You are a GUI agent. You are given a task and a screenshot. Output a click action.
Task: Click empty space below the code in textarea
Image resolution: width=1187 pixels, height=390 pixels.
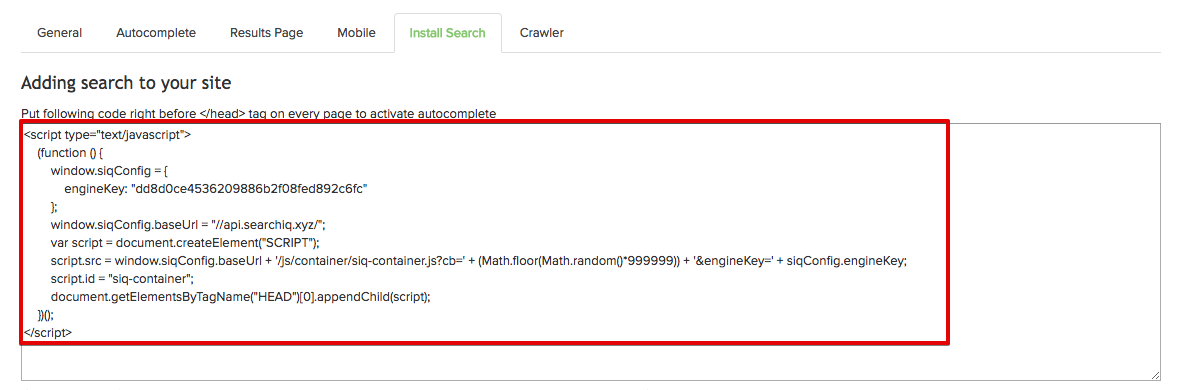tap(590, 362)
